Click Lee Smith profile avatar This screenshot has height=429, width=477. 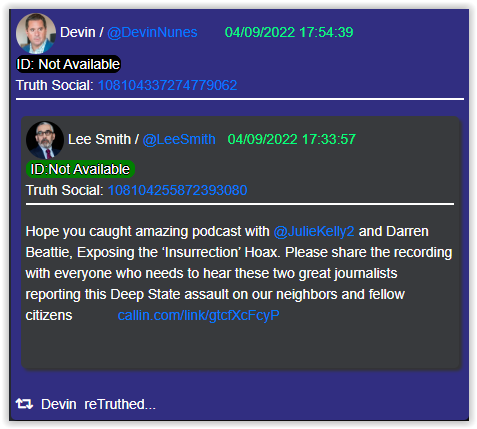click(x=45, y=140)
